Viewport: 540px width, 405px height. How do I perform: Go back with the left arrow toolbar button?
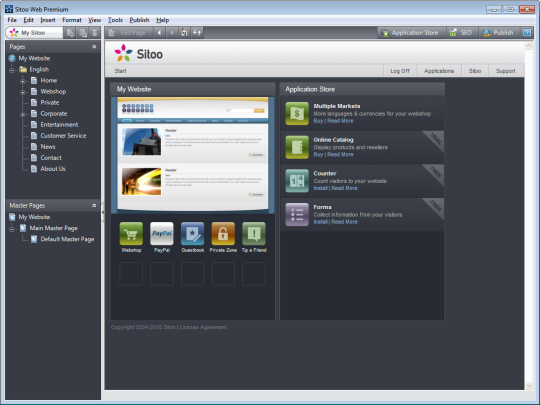click(159, 33)
